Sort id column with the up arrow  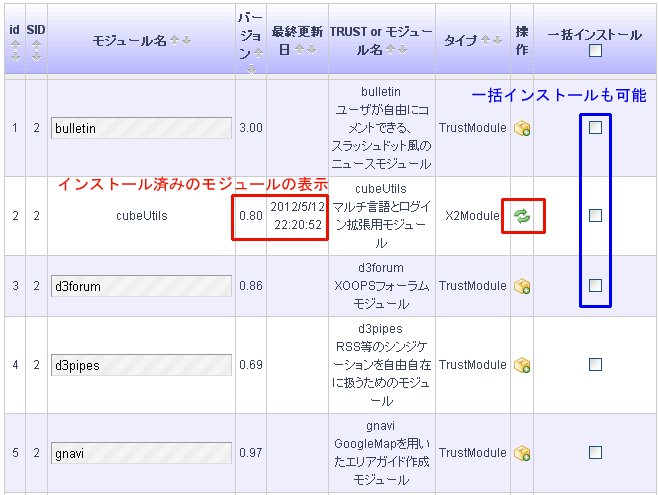[x=14, y=44]
